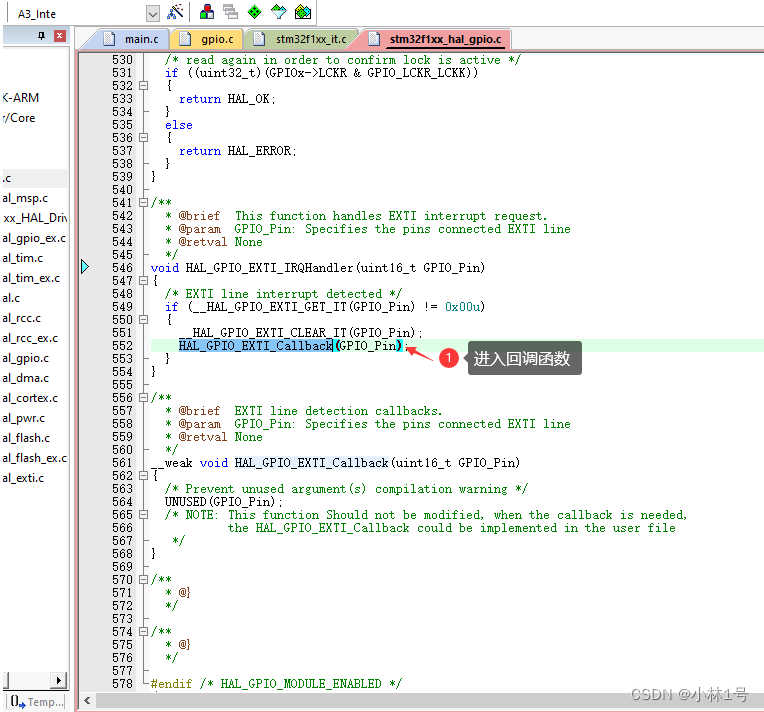Collapse the callback body at line 562
The height and width of the screenshot is (712, 764).
click(x=143, y=476)
